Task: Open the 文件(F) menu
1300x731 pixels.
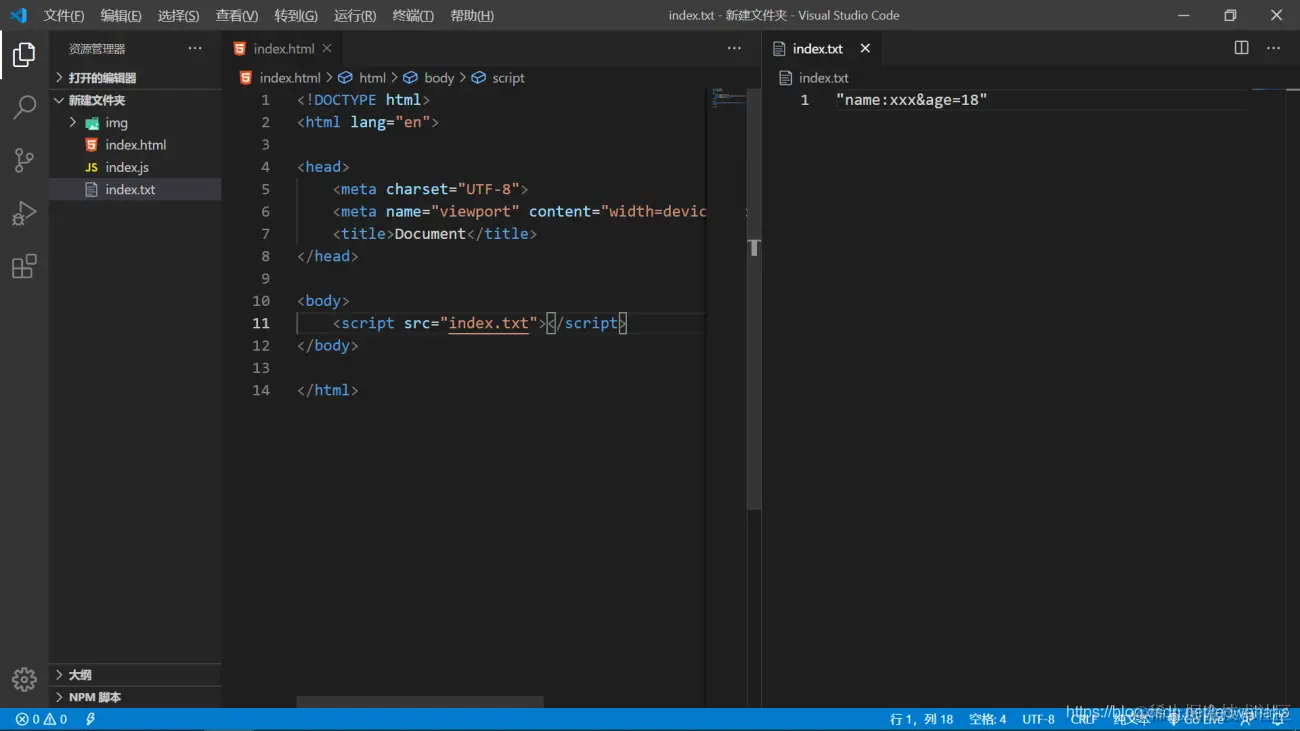Action: point(64,15)
